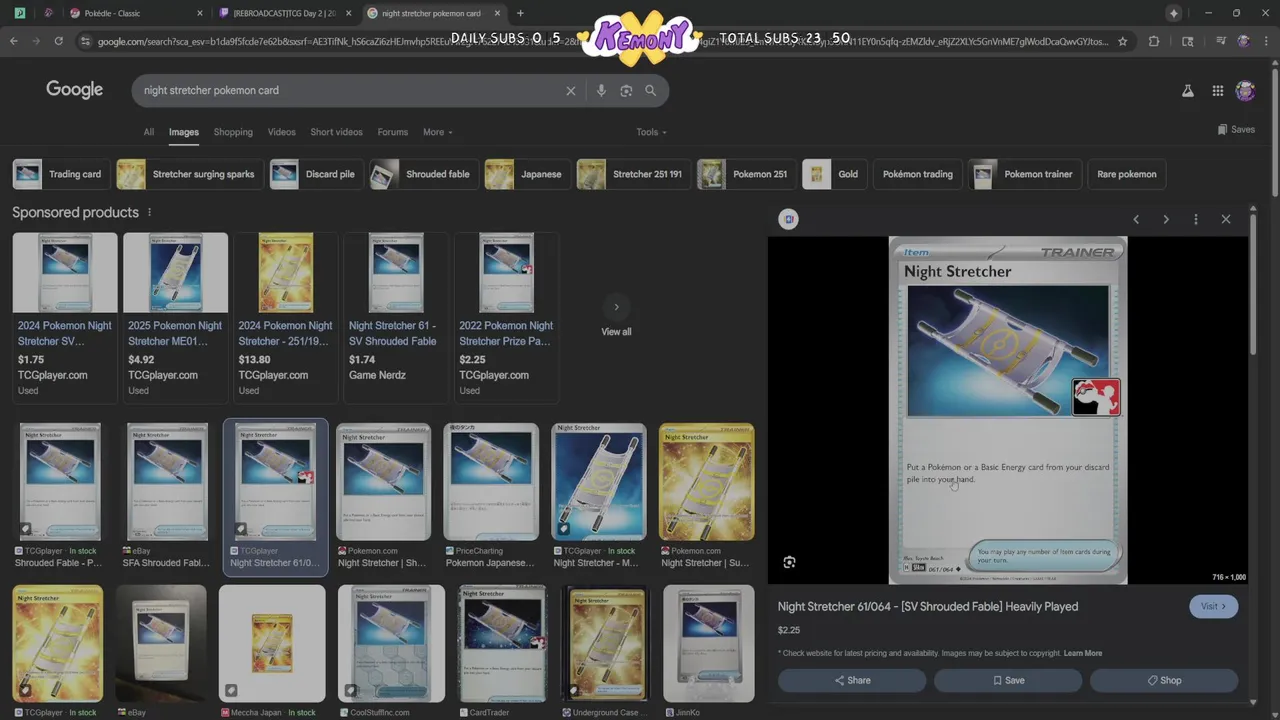This screenshot has width=1280, height=720.
Task: Apply Pokemon trainer filter chip
Action: tap(1023, 174)
